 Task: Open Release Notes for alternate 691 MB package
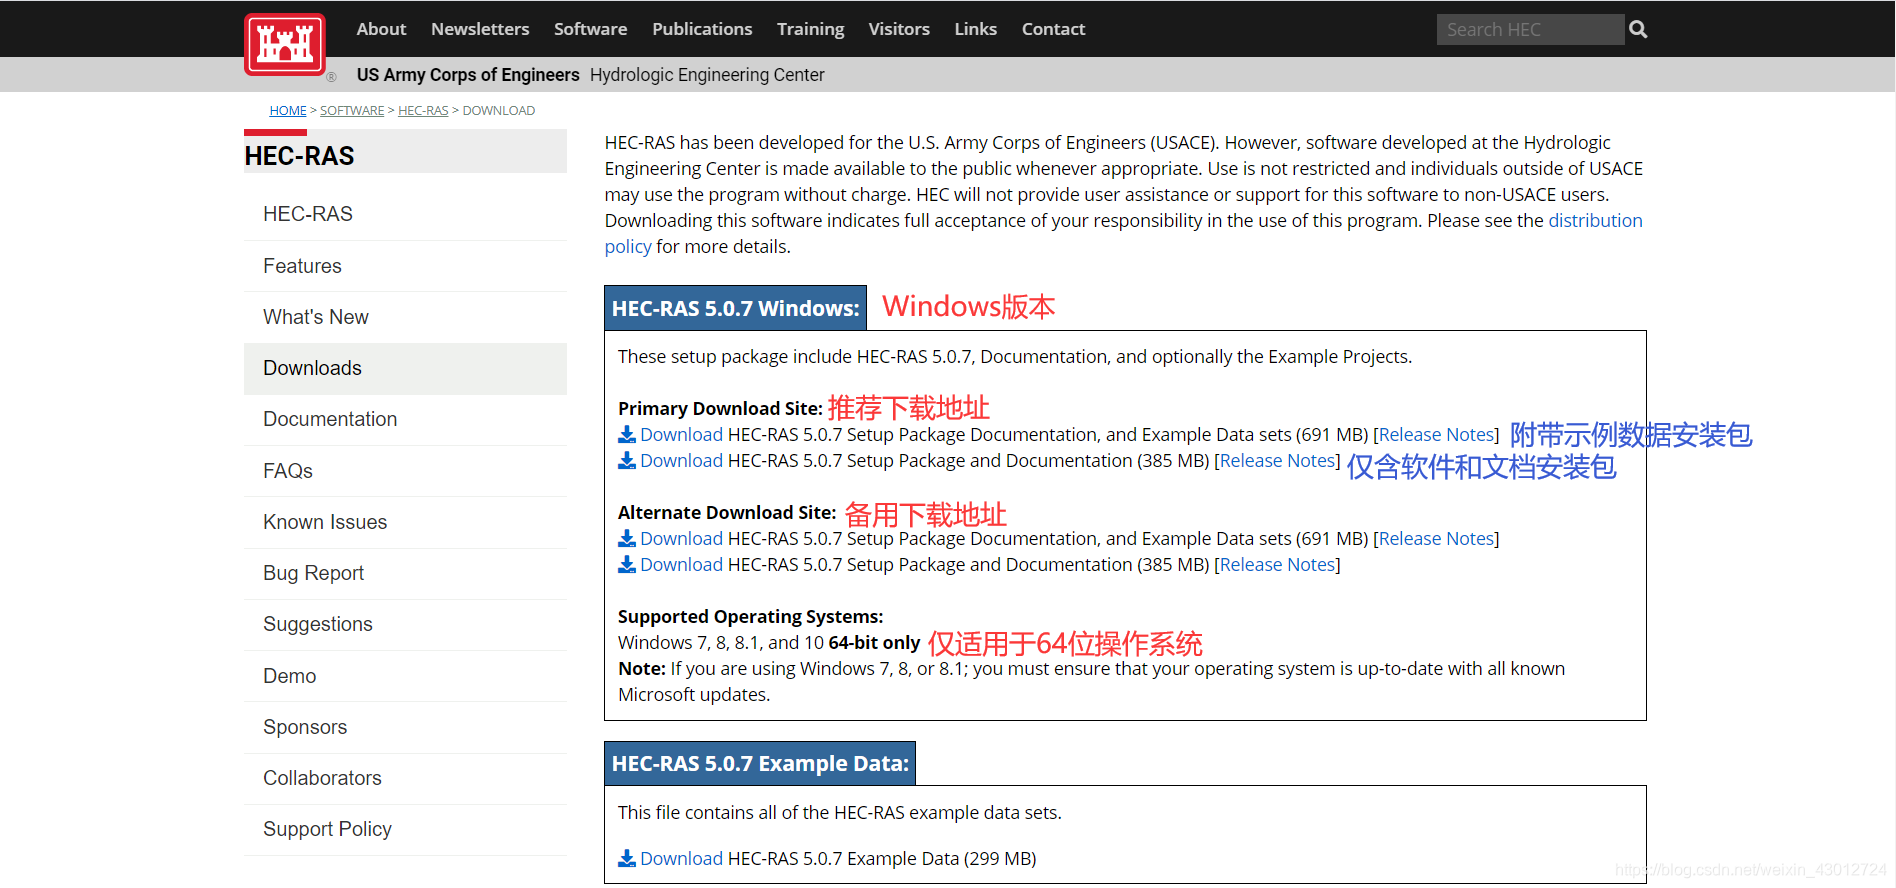[x=1437, y=538]
